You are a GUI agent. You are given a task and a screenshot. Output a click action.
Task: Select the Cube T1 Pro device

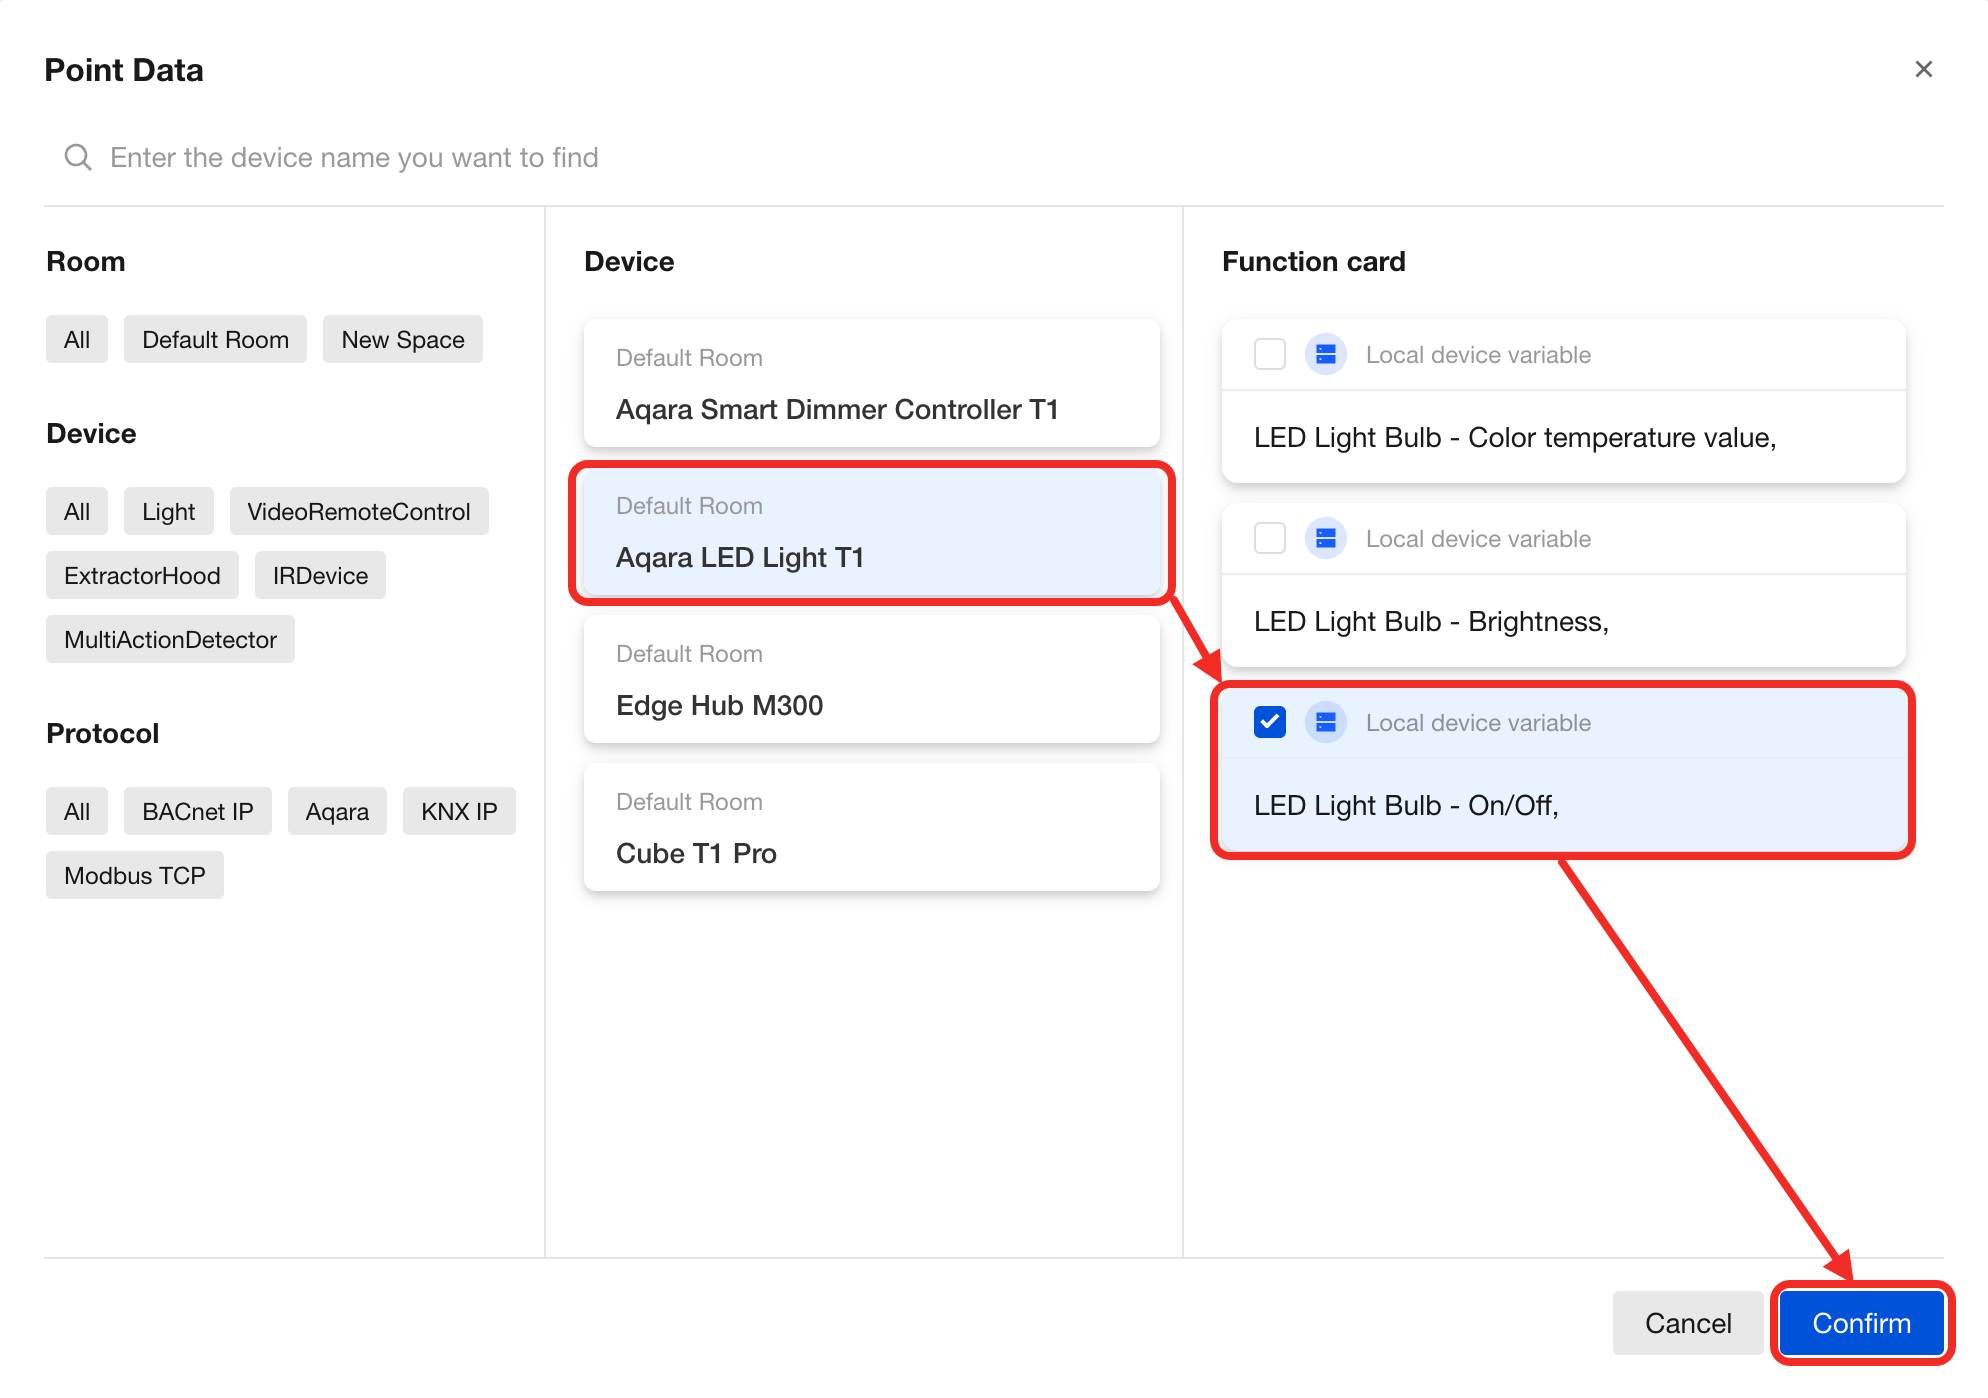[x=871, y=829]
